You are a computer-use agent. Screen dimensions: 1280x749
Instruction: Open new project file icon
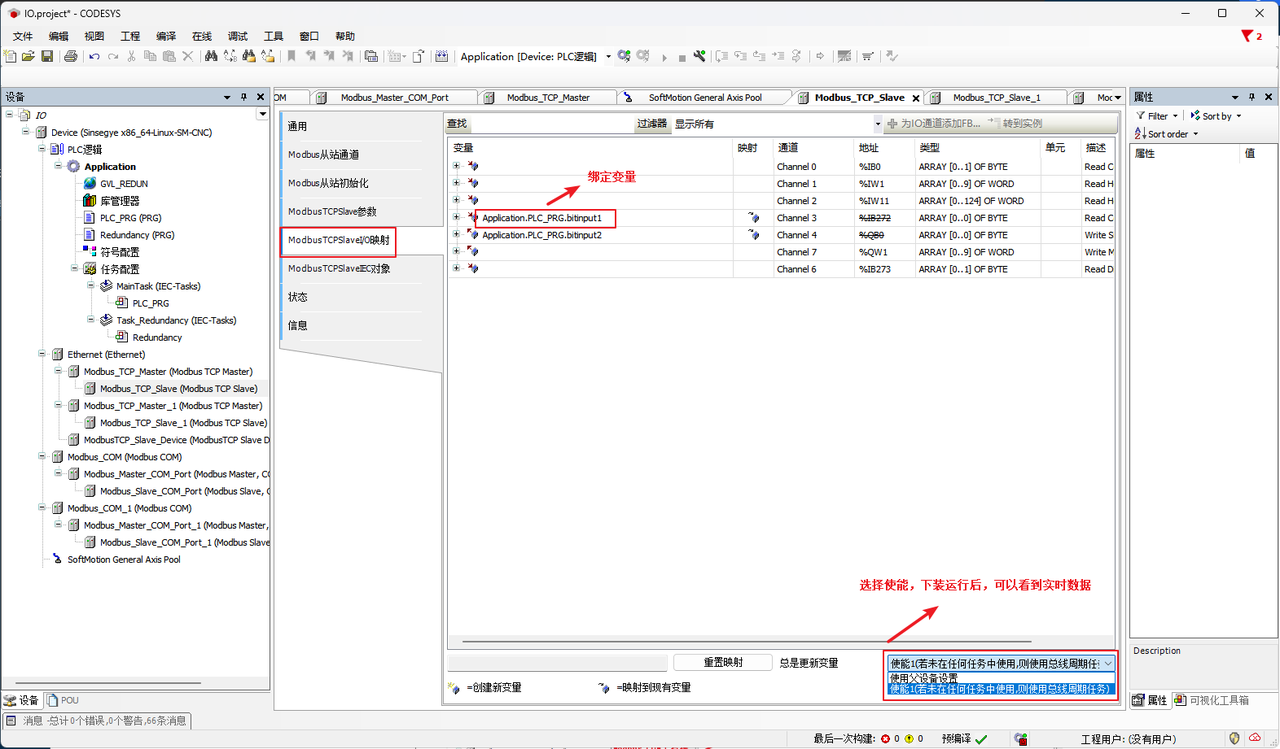pyautogui.click(x=10, y=57)
